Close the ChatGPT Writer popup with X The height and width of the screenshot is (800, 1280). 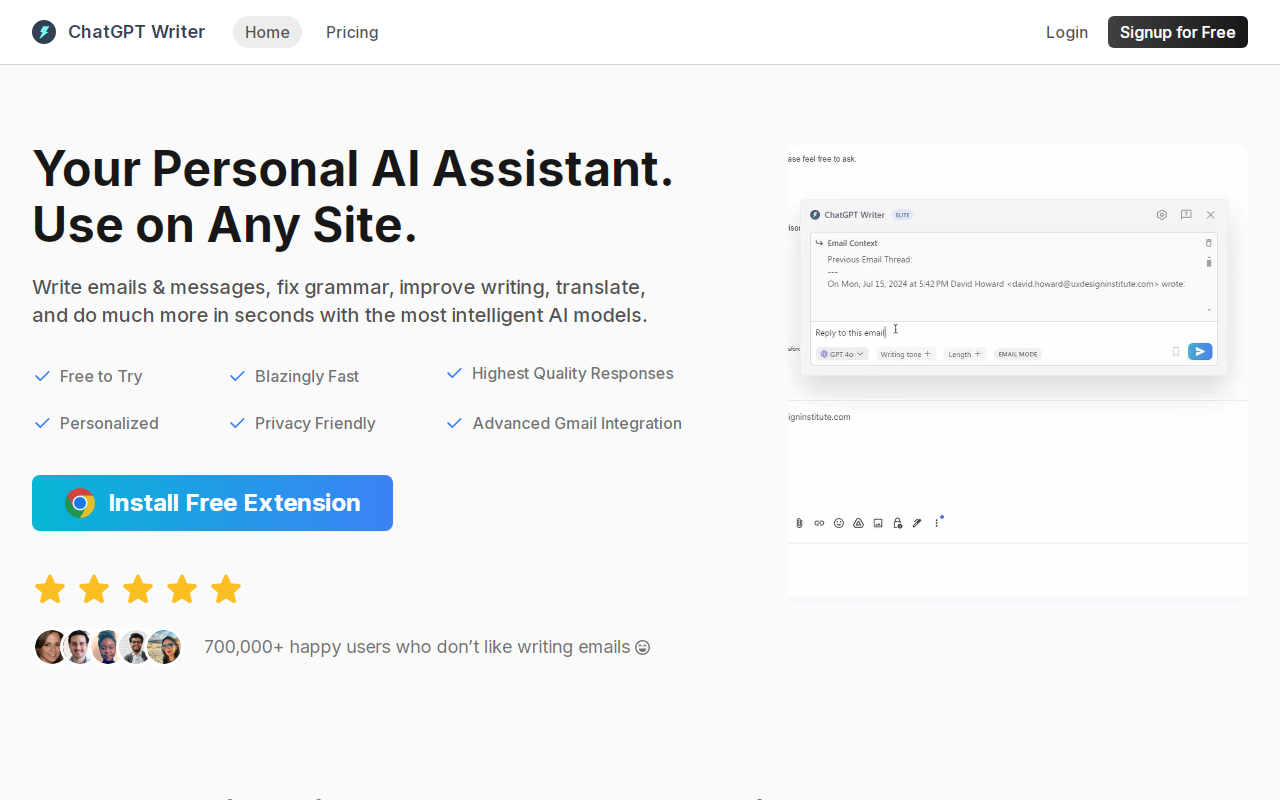coord(1210,215)
